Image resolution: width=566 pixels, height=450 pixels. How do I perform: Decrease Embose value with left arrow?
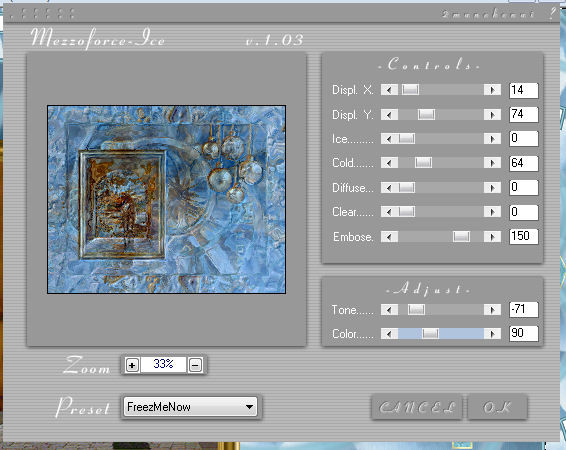389,237
